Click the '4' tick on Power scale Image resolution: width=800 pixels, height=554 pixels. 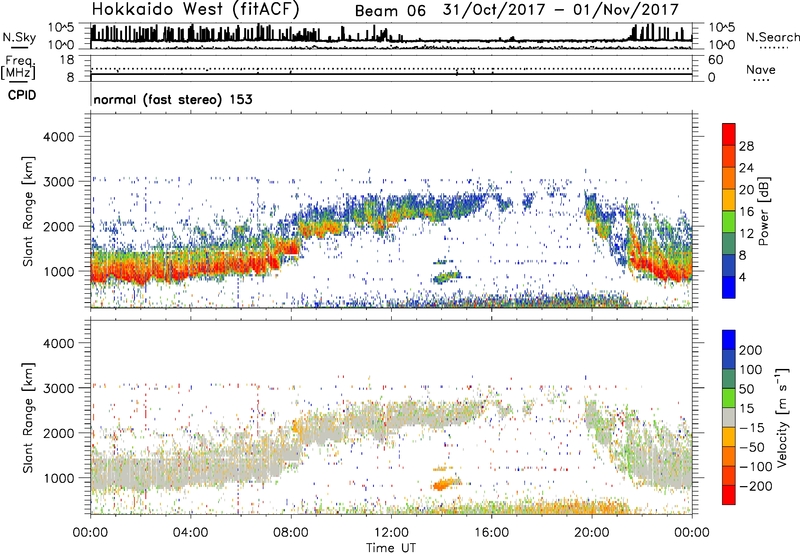tap(742, 277)
